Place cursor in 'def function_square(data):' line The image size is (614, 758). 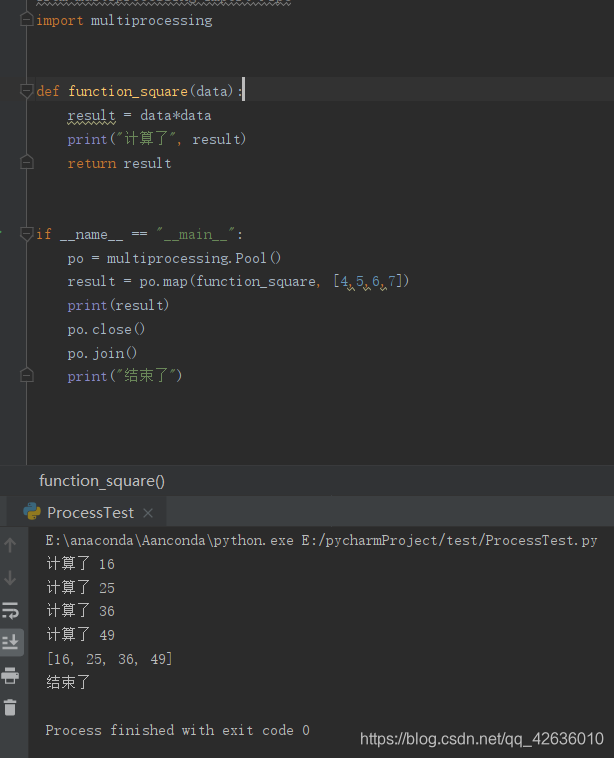140,91
